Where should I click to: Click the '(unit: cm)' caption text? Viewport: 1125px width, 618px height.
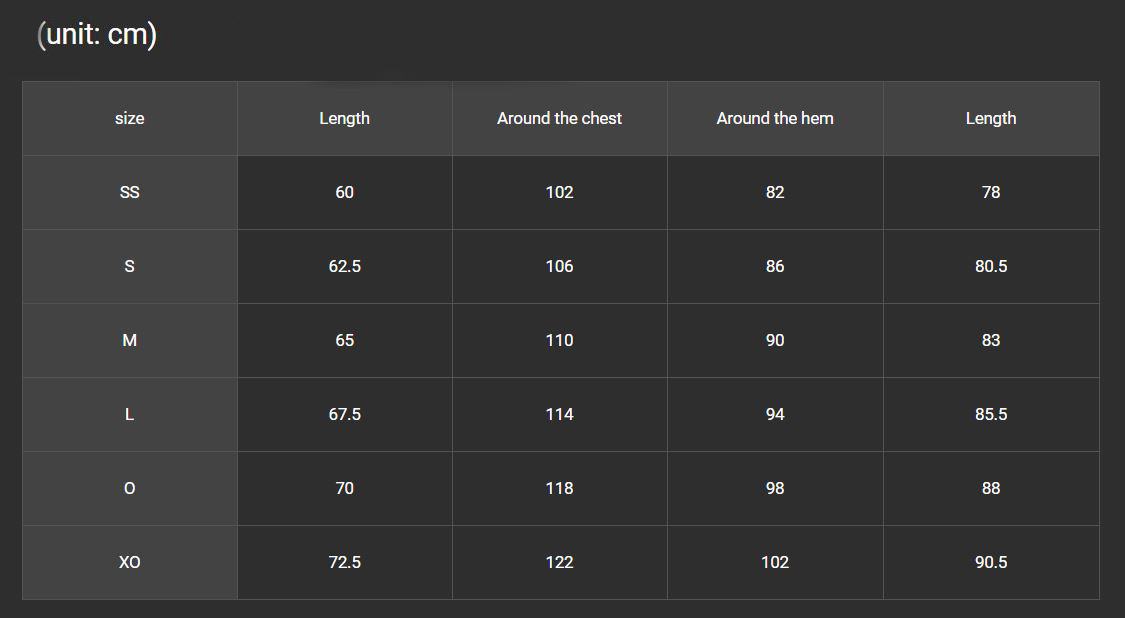[x=97, y=34]
